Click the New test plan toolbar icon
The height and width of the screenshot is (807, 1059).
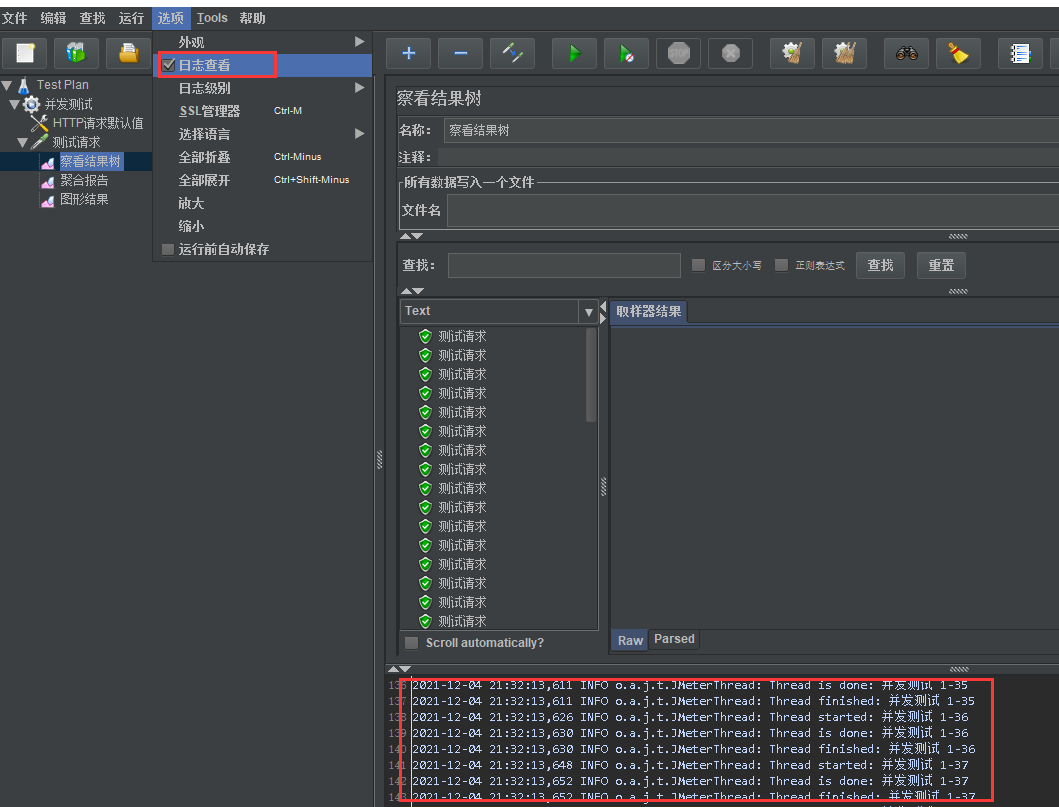point(25,53)
